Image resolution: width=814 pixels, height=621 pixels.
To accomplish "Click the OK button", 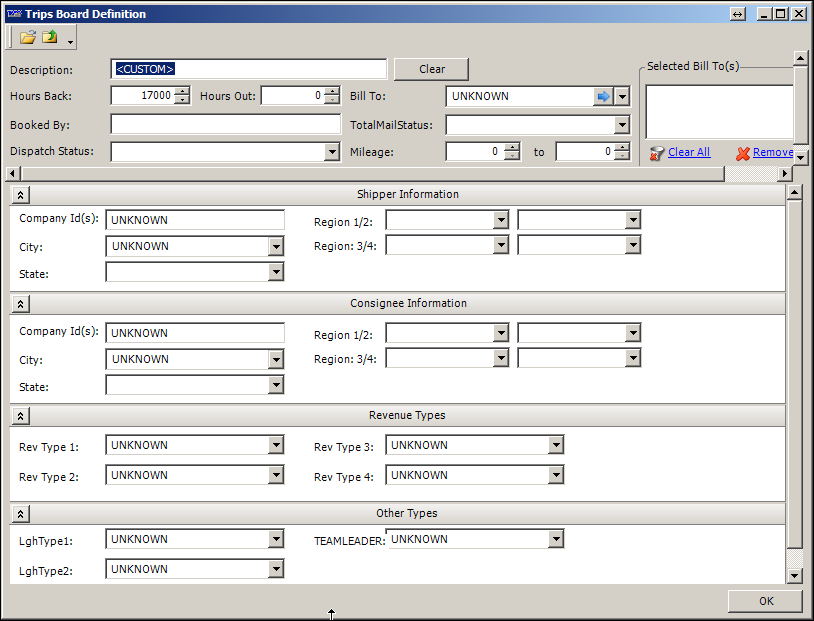I will click(x=765, y=601).
